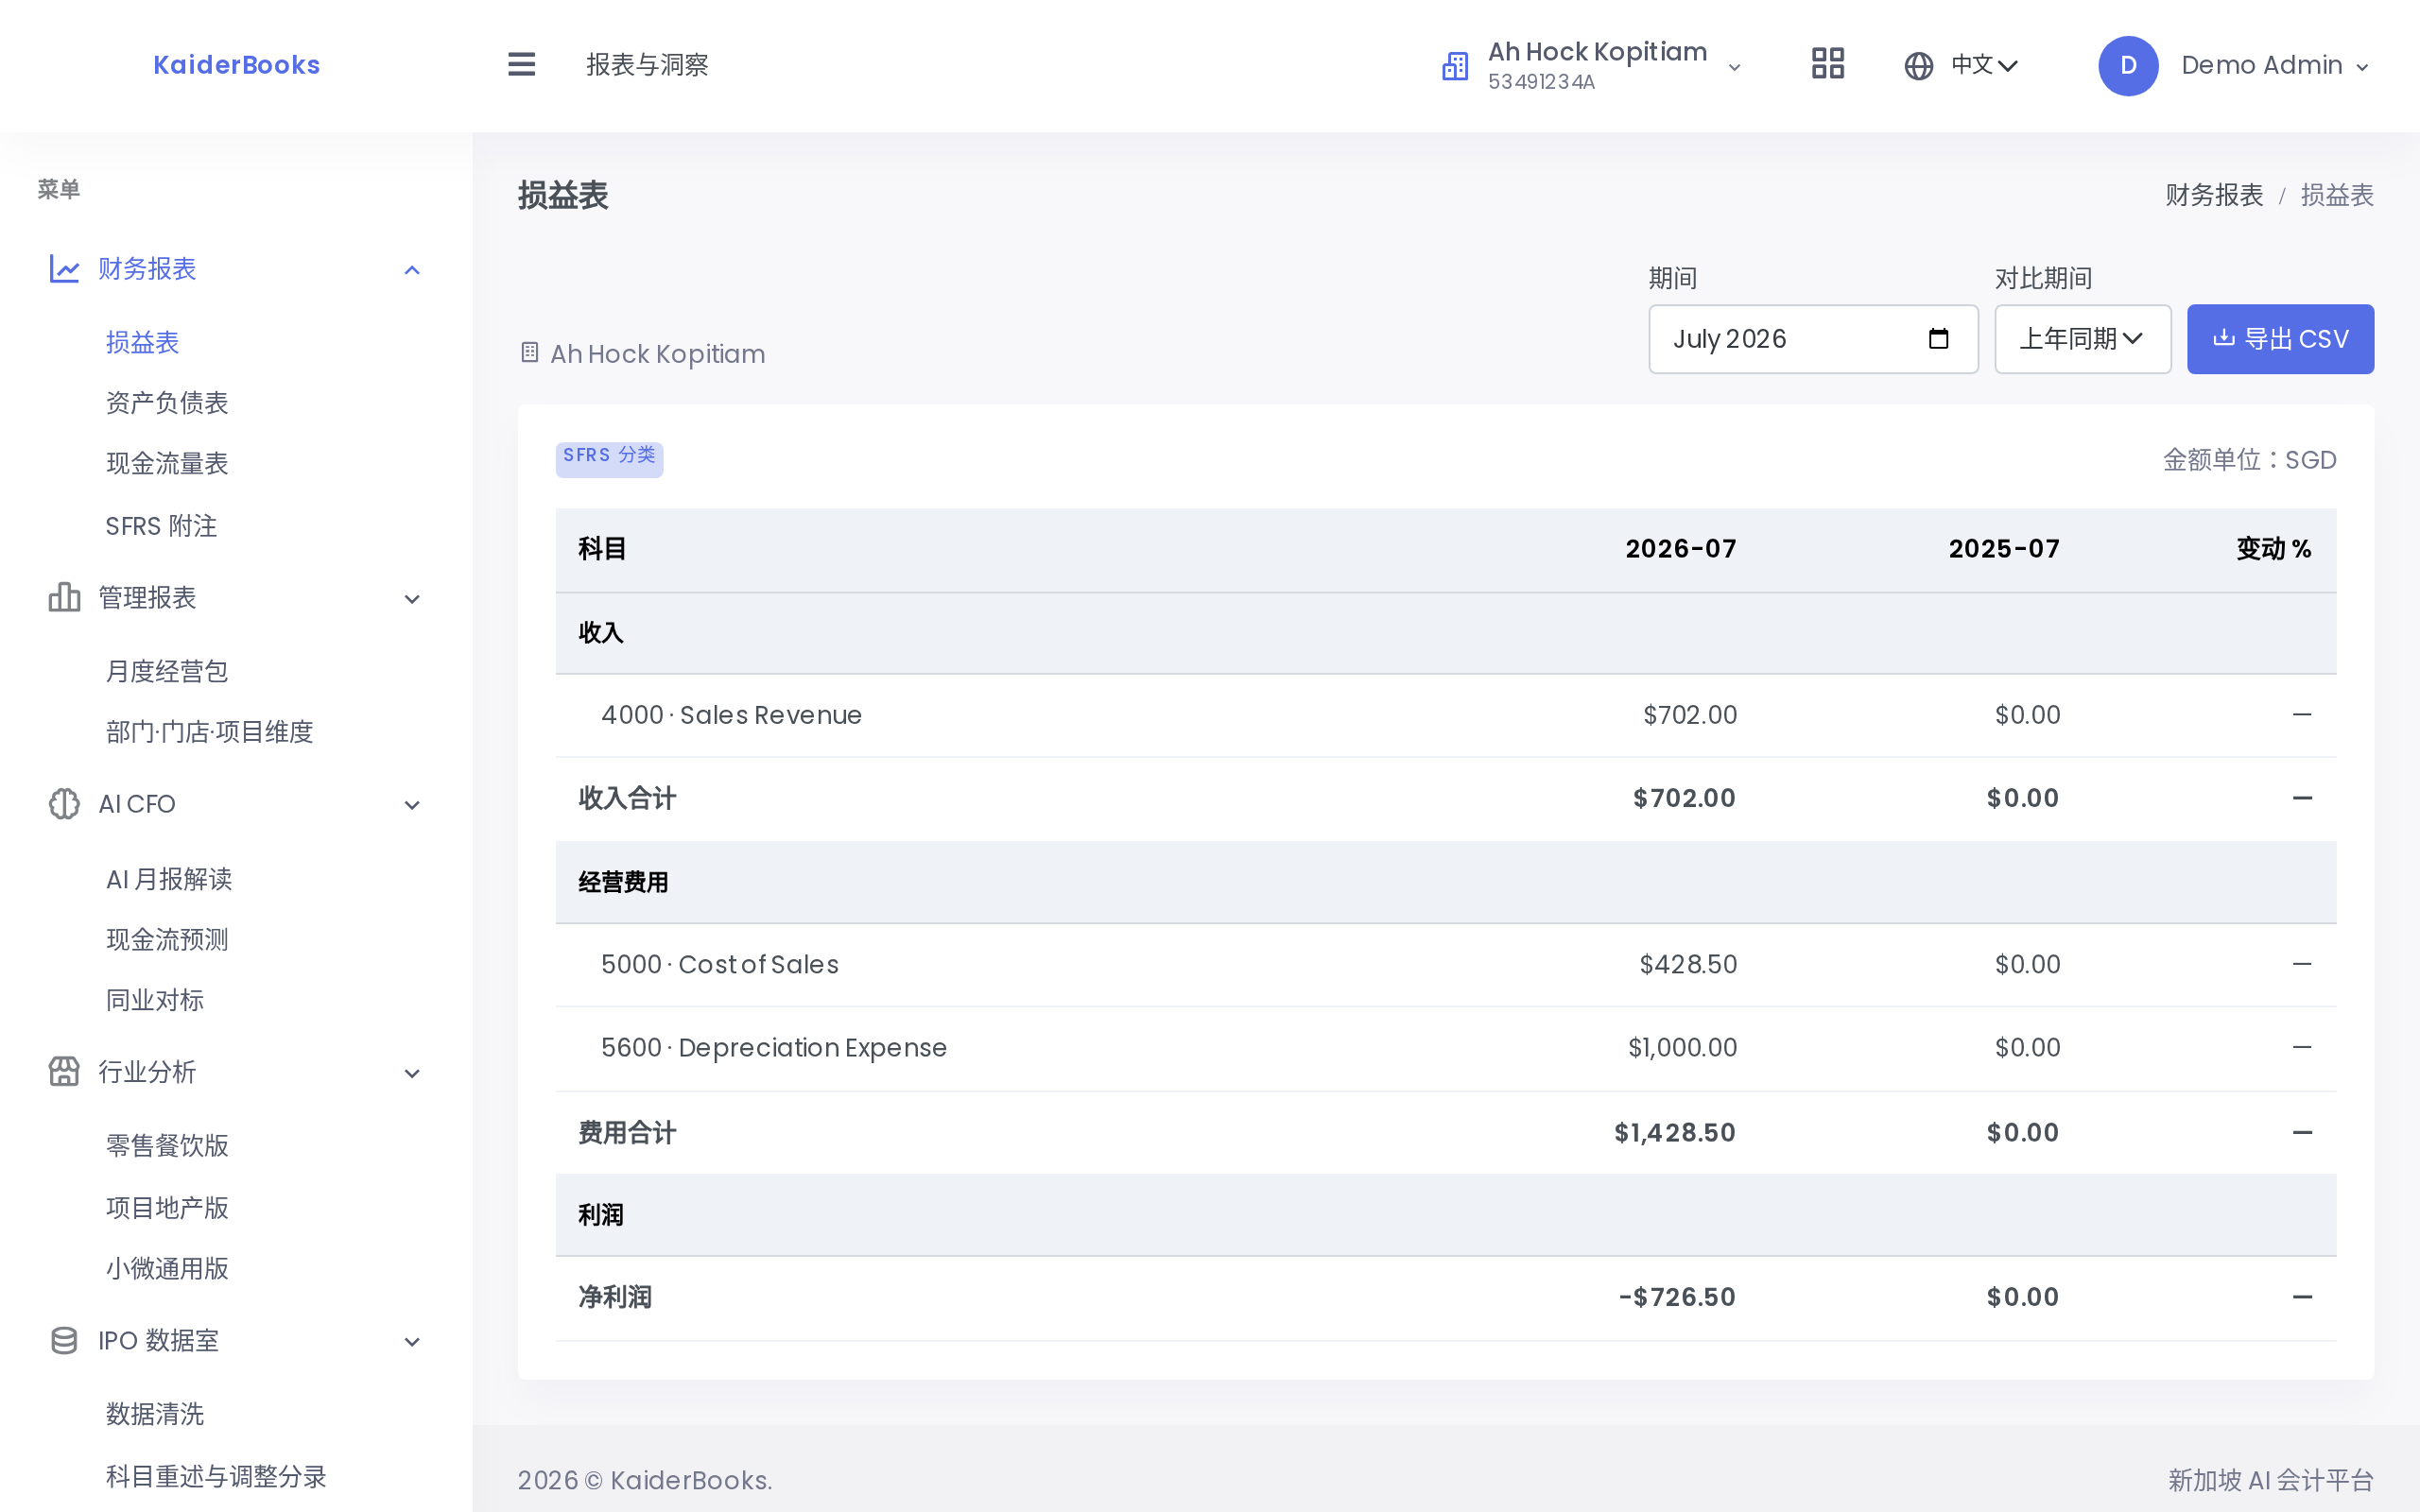This screenshot has height=1512, width=2420.
Task: Click the 金额单位：SGD label
Action: [x=2249, y=460]
